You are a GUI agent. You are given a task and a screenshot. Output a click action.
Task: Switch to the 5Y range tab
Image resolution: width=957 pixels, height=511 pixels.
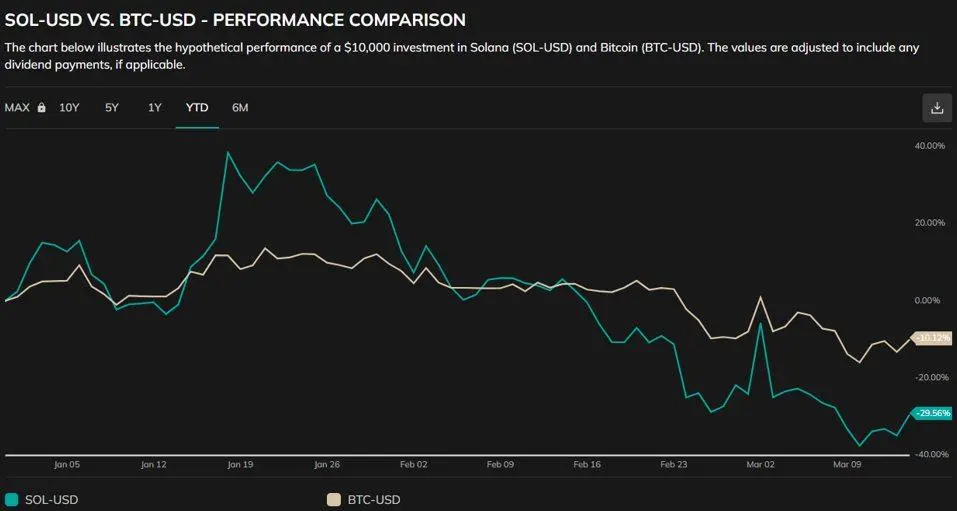pyautogui.click(x=112, y=108)
